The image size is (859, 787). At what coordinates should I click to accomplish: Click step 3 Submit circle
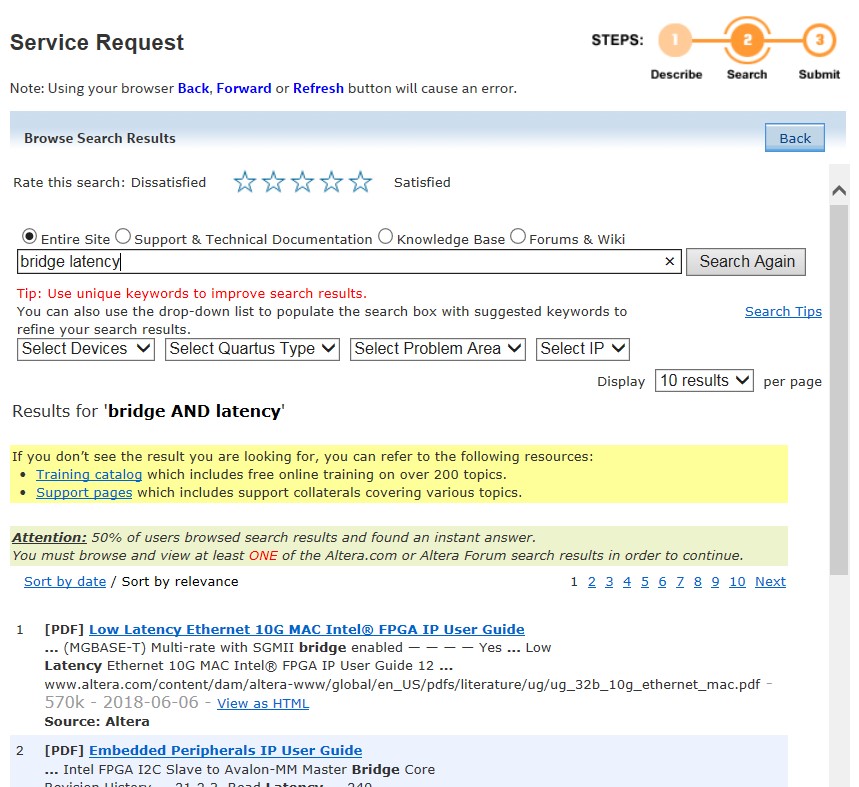[x=820, y=40]
